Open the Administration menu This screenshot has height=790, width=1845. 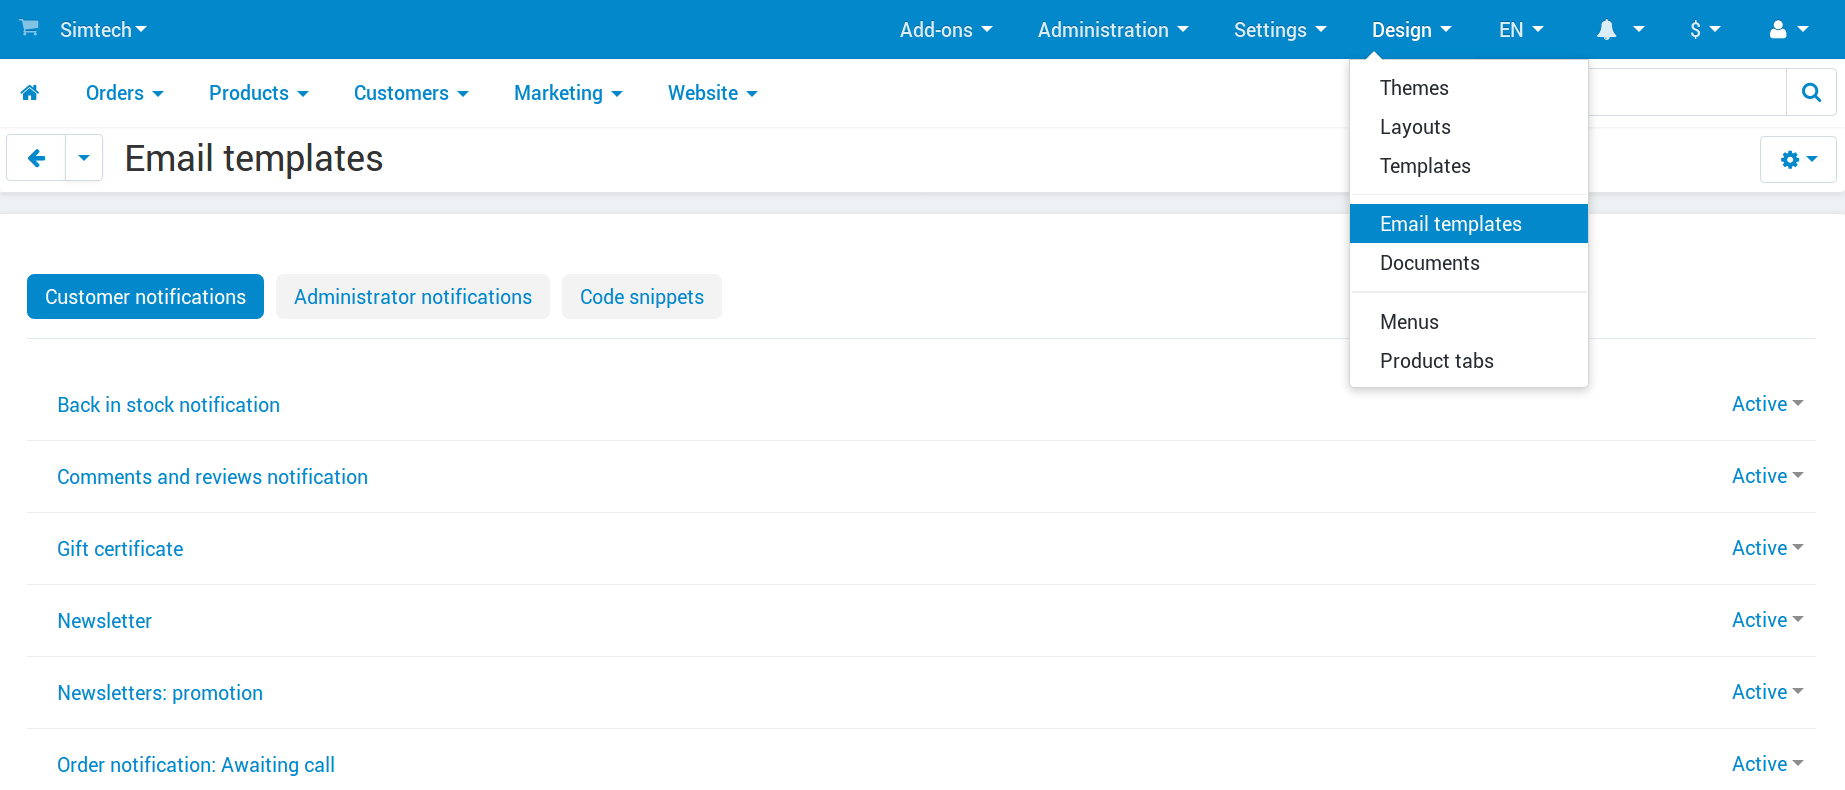[x=1113, y=30]
